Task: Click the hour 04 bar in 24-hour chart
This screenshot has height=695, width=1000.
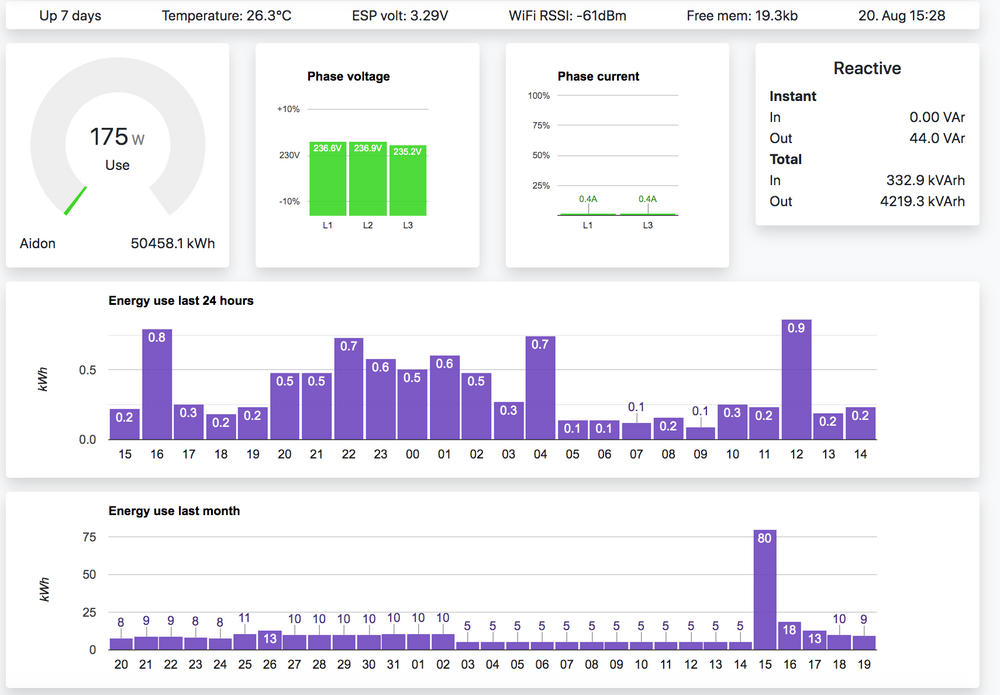Action: pyautogui.click(x=540, y=388)
